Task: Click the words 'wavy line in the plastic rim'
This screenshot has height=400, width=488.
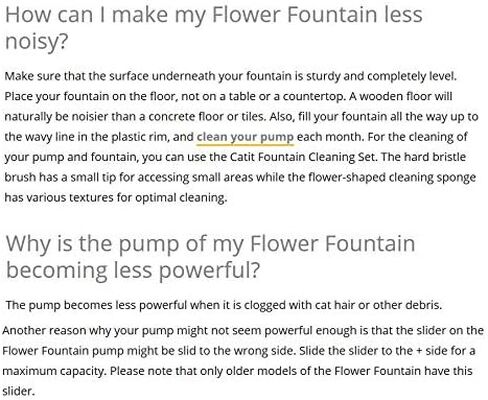Action: pos(93,137)
